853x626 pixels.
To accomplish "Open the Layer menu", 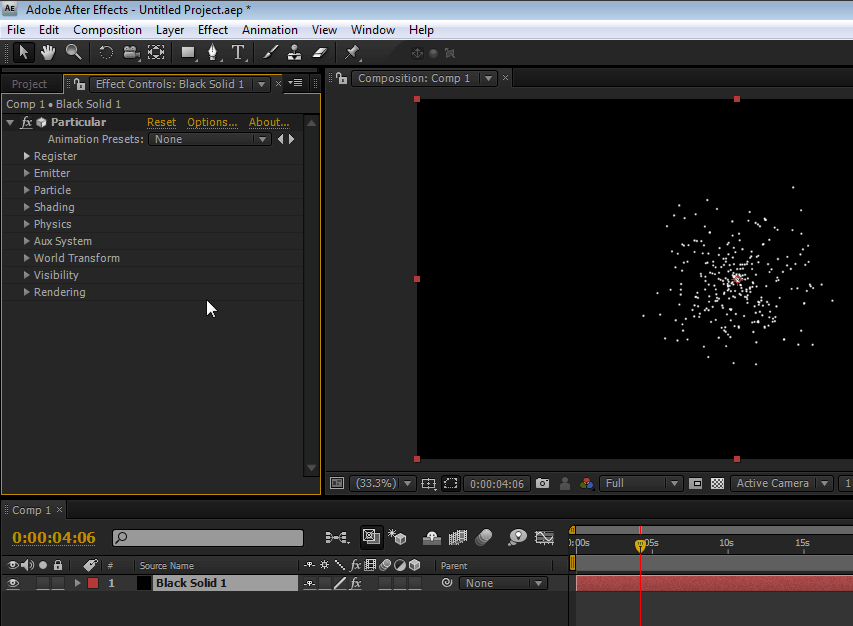I will (x=170, y=30).
